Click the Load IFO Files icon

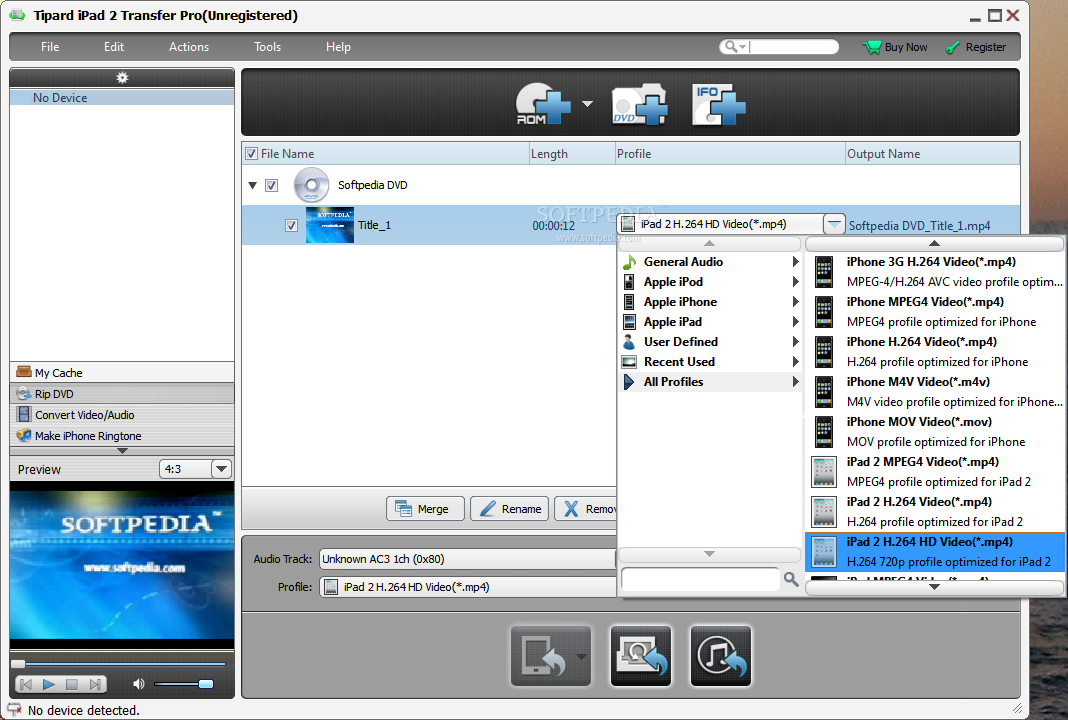point(719,104)
